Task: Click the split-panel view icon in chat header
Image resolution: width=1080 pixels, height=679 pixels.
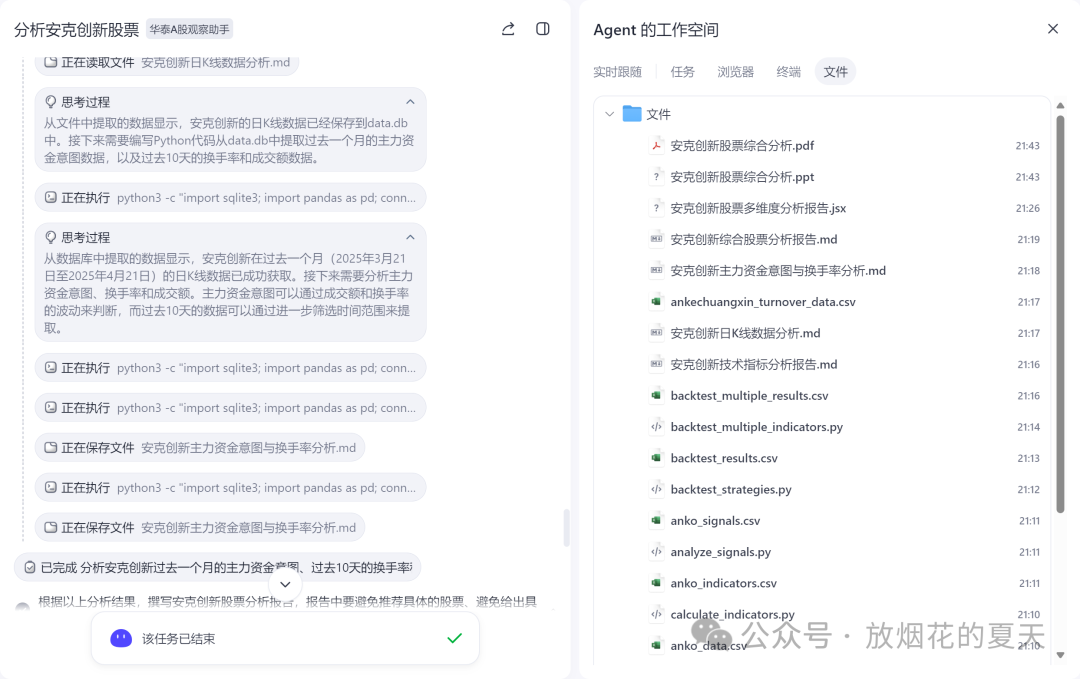Action: coord(542,29)
